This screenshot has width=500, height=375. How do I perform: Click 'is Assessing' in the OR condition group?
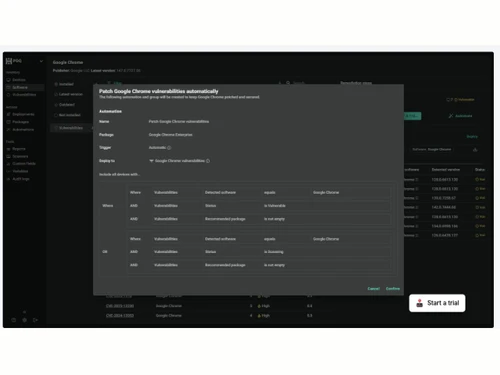274,252
